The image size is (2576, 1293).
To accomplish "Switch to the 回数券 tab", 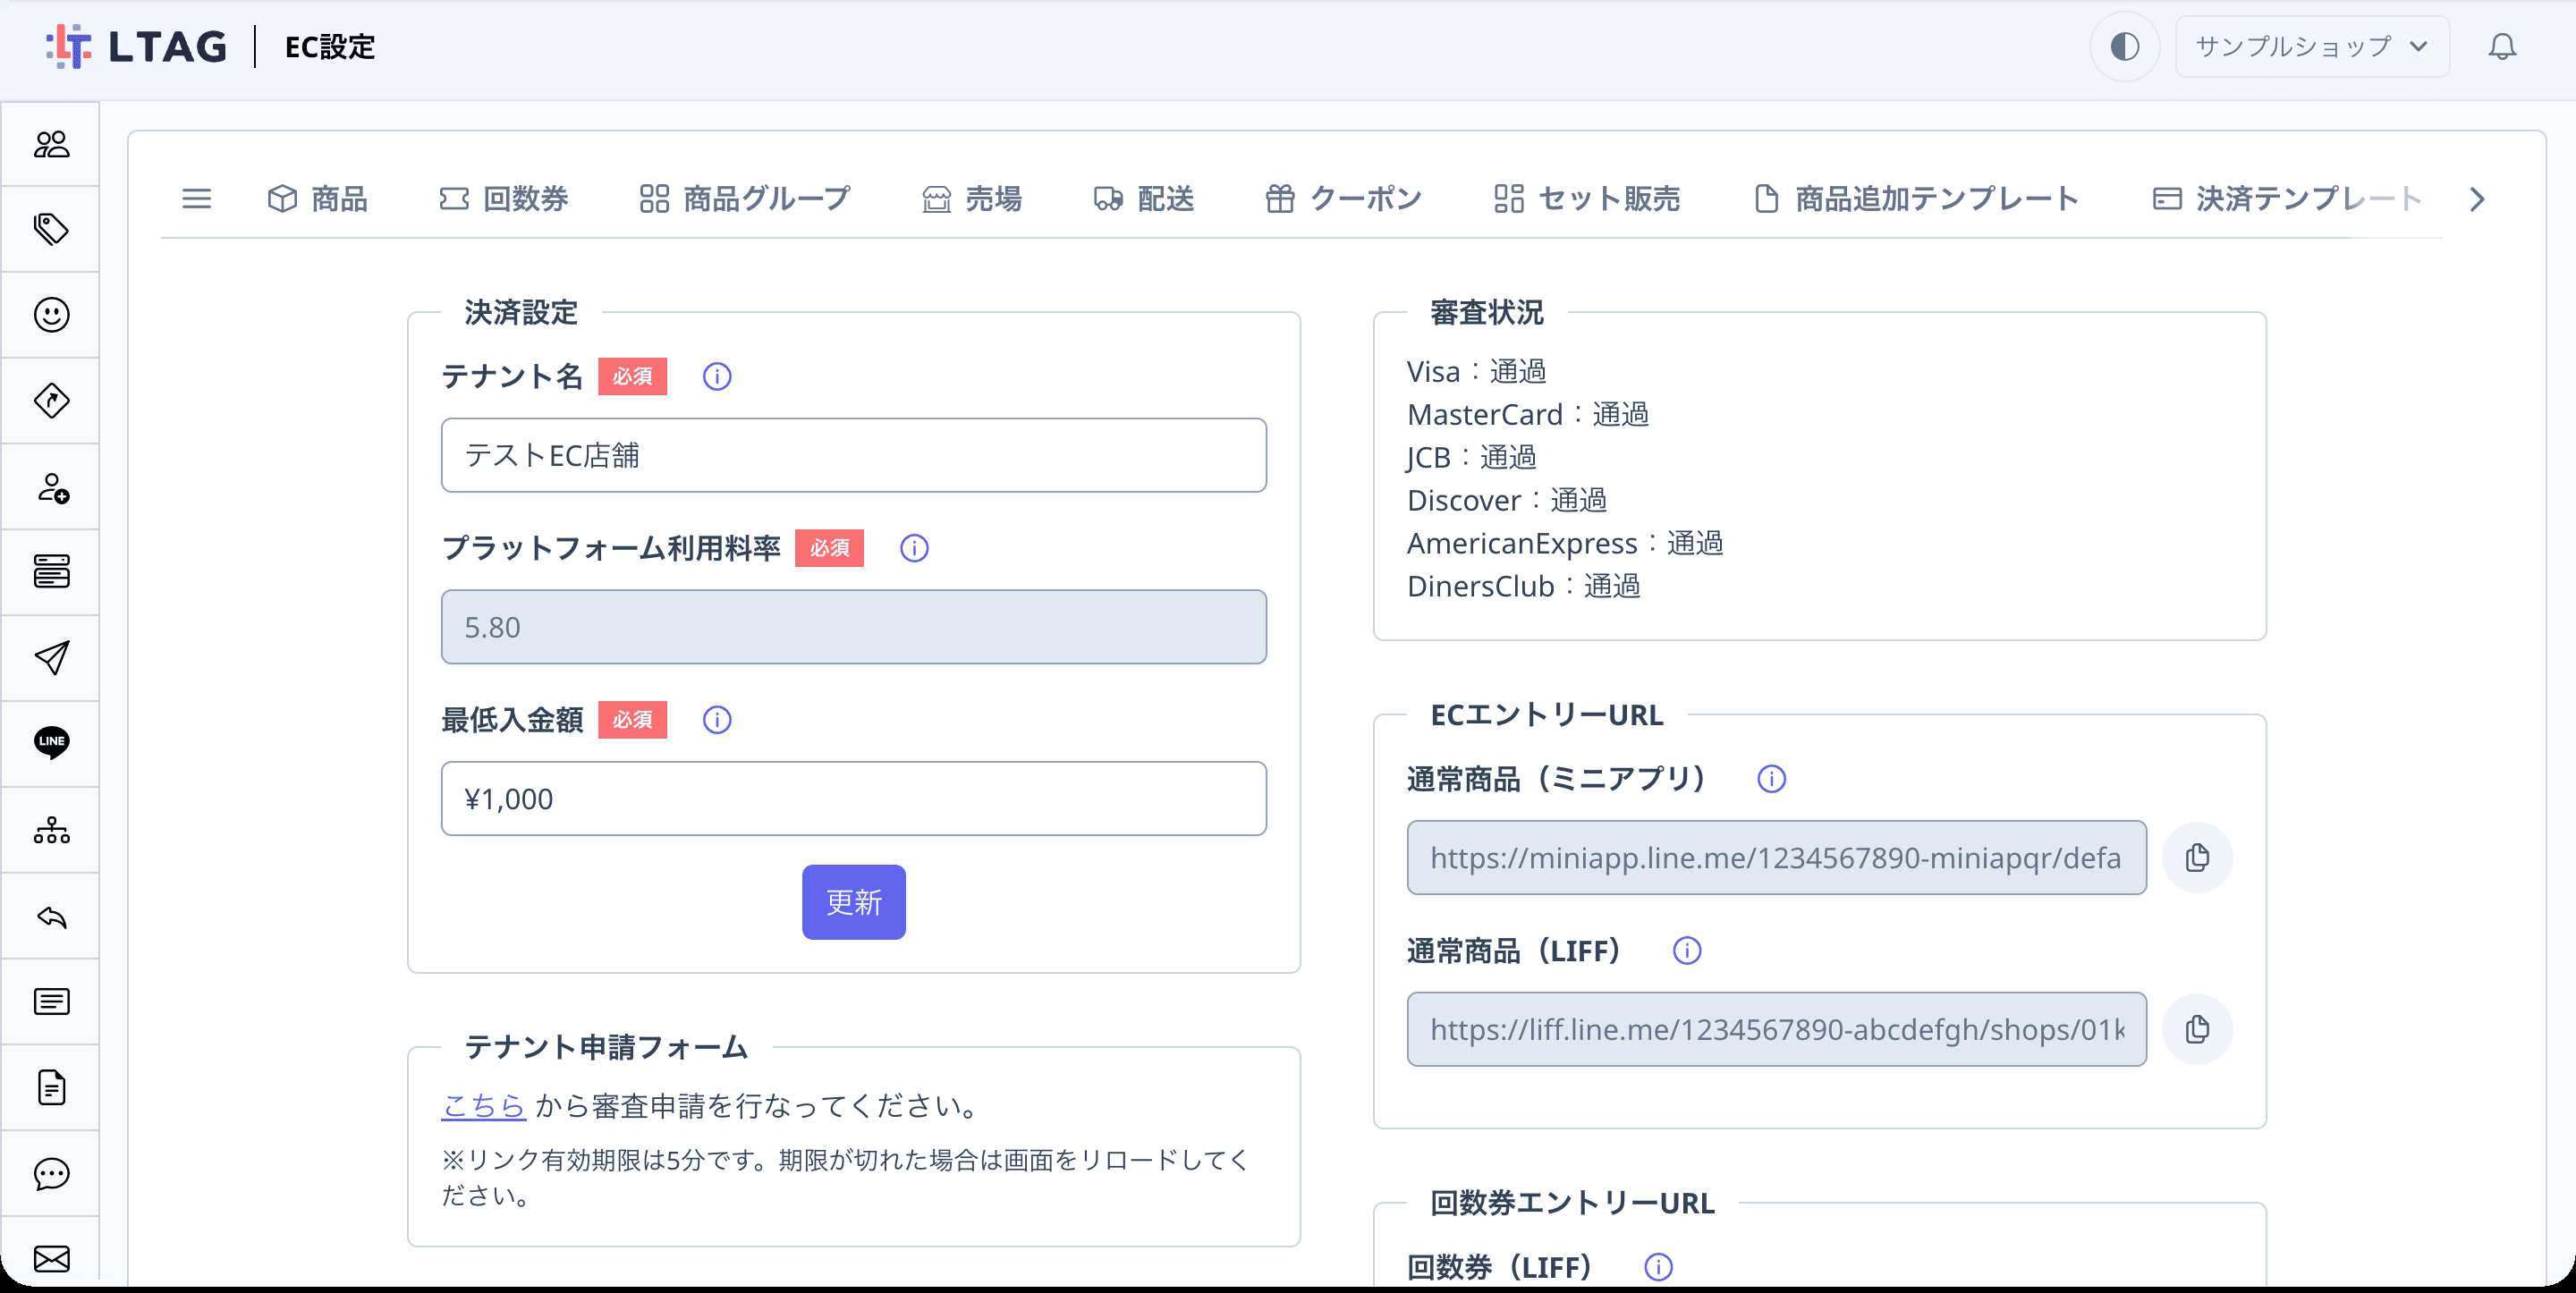I will (504, 199).
